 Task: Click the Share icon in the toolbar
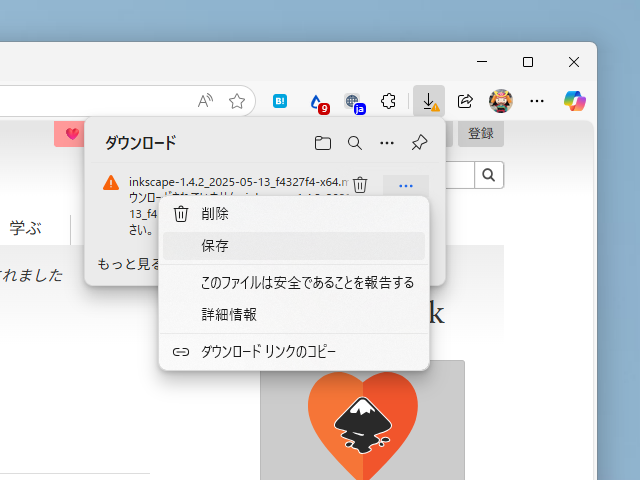point(465,101)
